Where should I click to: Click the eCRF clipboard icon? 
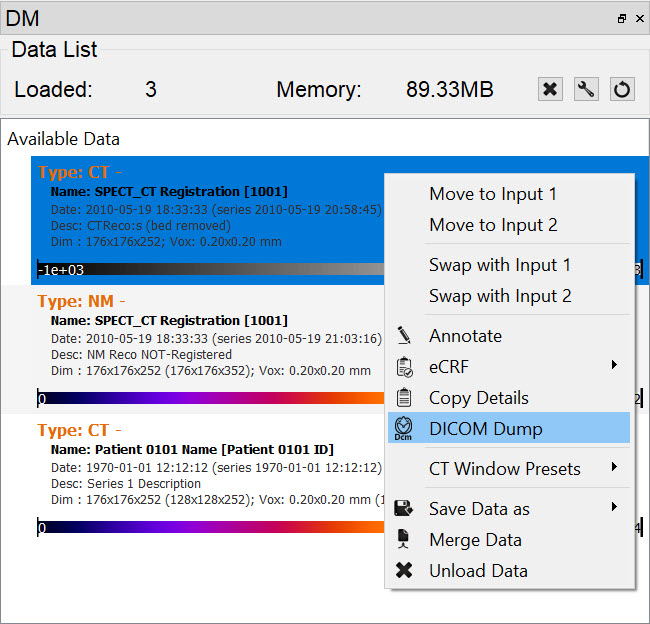click(404, 366)
